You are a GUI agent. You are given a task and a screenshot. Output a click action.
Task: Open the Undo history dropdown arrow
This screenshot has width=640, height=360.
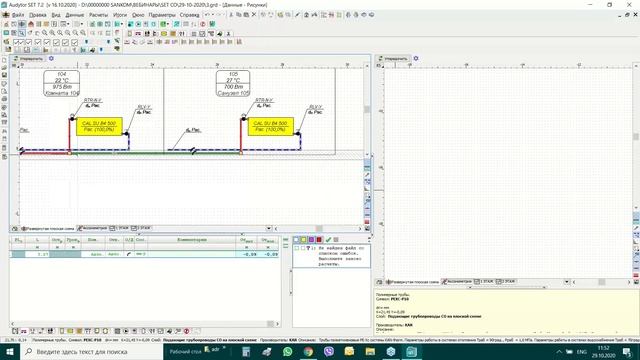[x=213, y=15]
